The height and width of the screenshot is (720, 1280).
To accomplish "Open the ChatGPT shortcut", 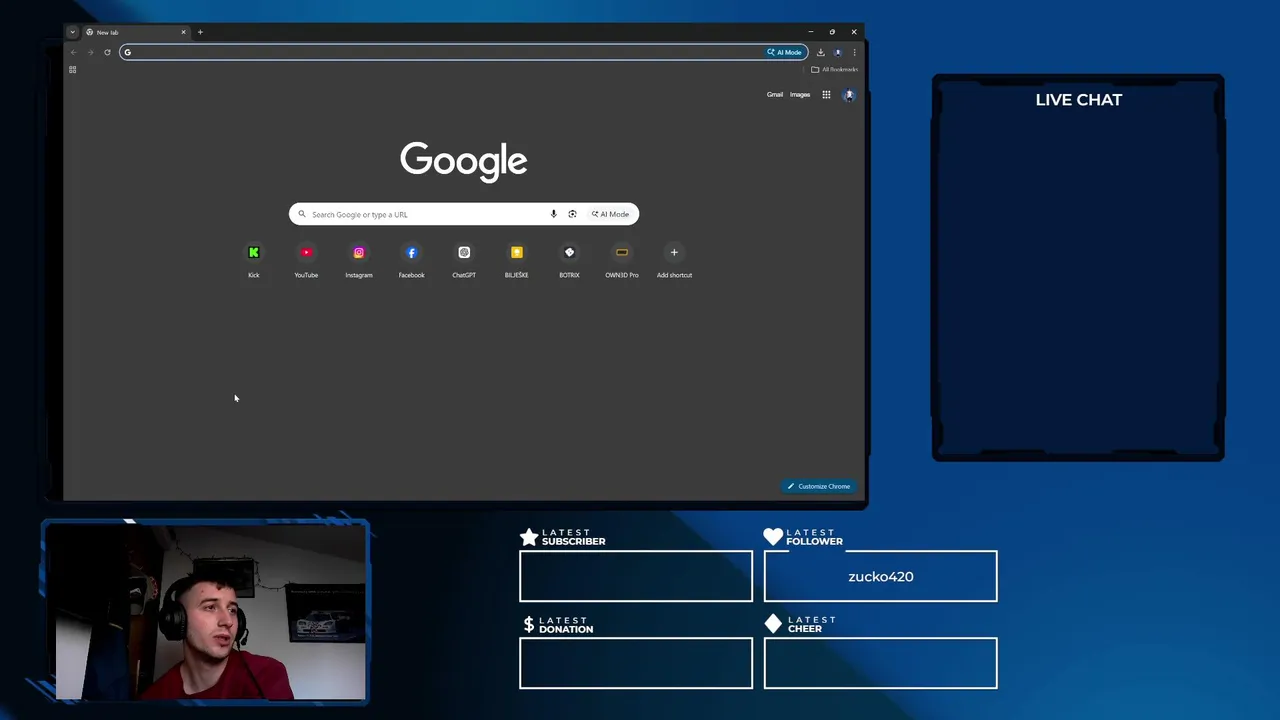I will (464, 261).
